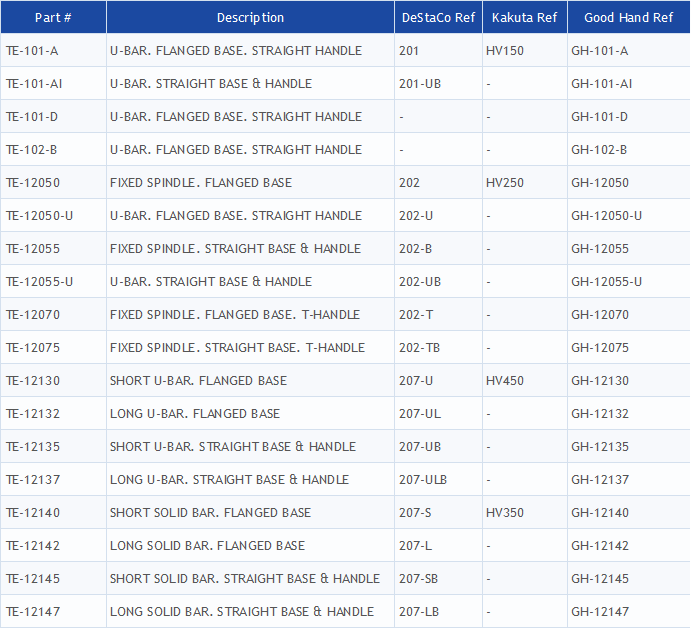The image size is (698, 628).
Task: Click DeStaCo reference 207-UL
Action: 420,413
